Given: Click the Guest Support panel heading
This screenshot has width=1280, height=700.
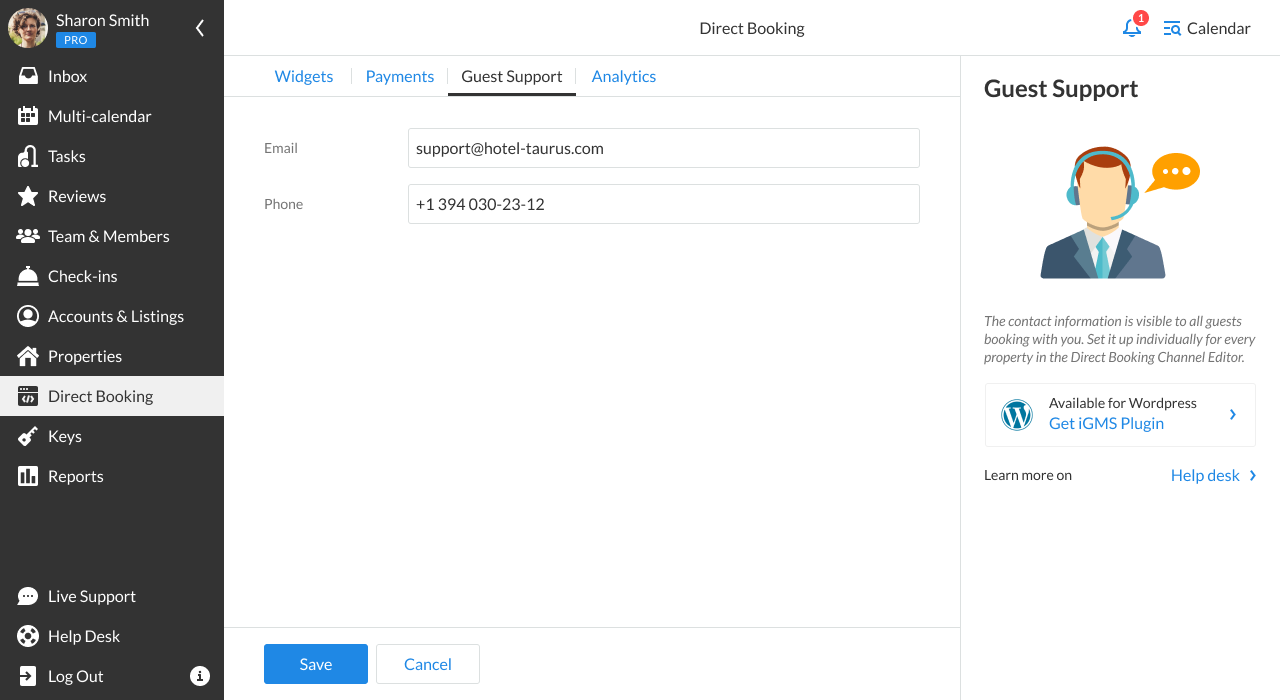Looking at the screenshot, I should tap(1061, 89).
